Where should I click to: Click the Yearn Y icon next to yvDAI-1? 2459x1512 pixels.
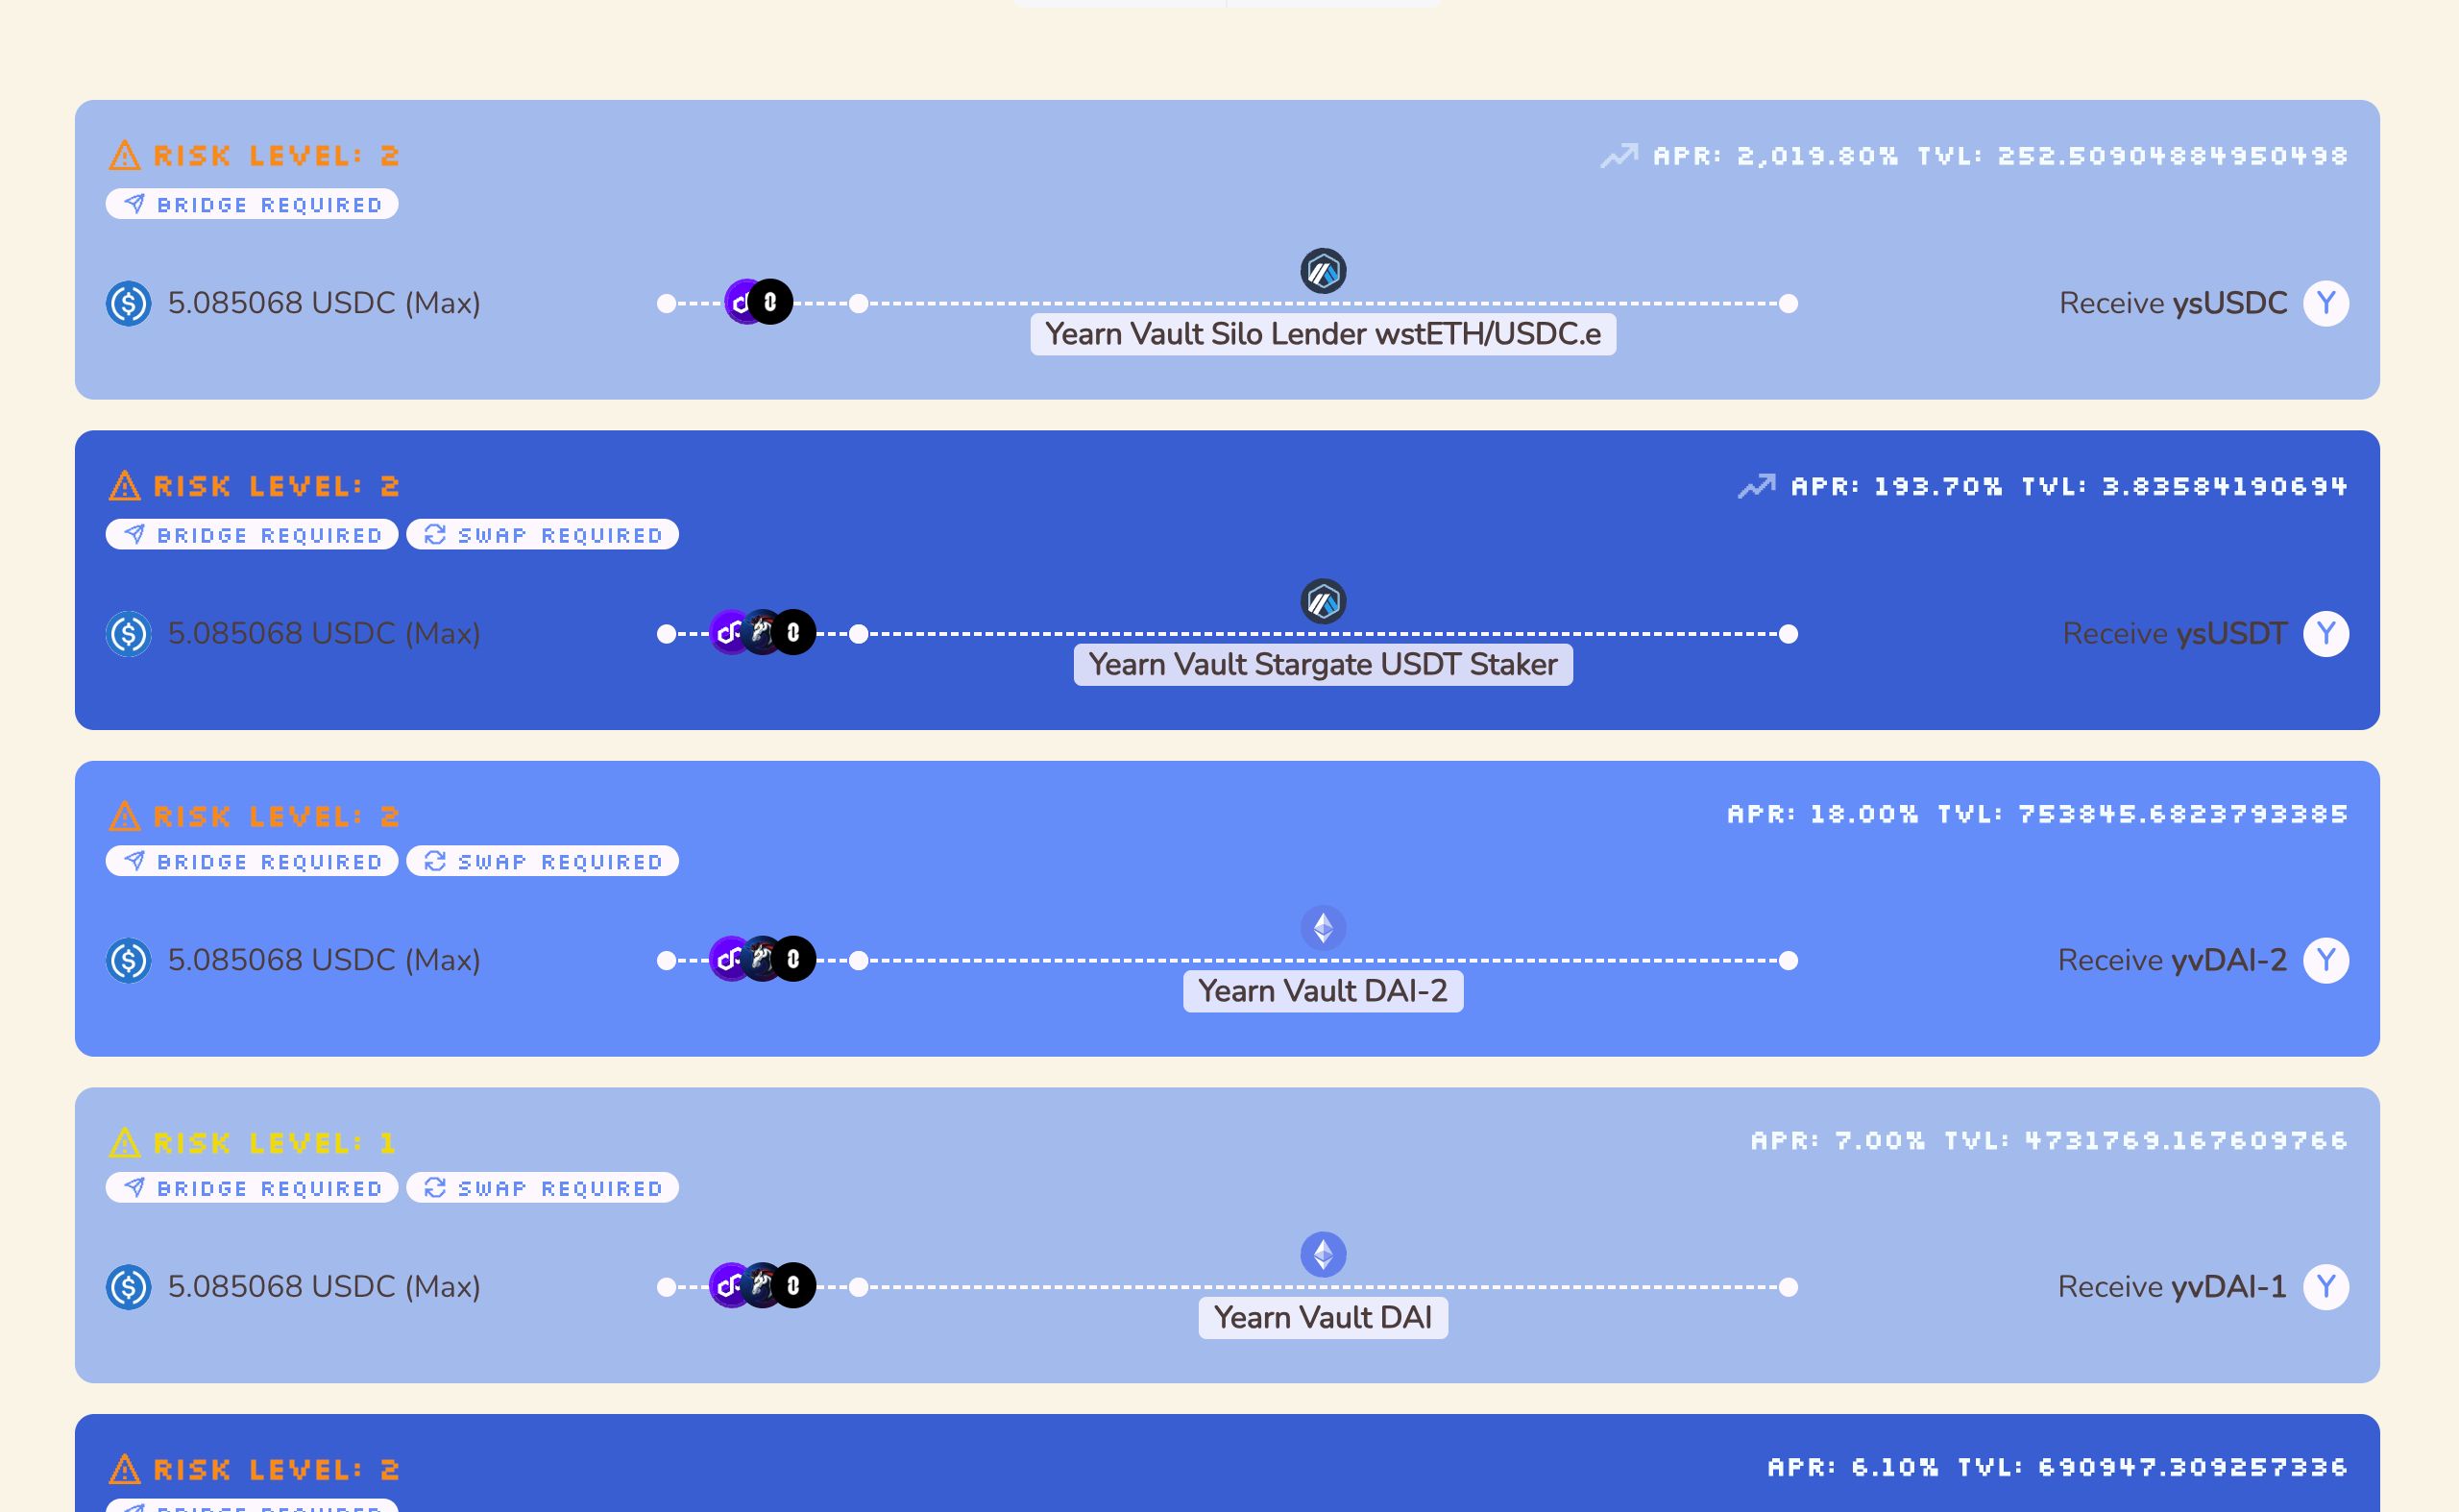point(2326,1287)
